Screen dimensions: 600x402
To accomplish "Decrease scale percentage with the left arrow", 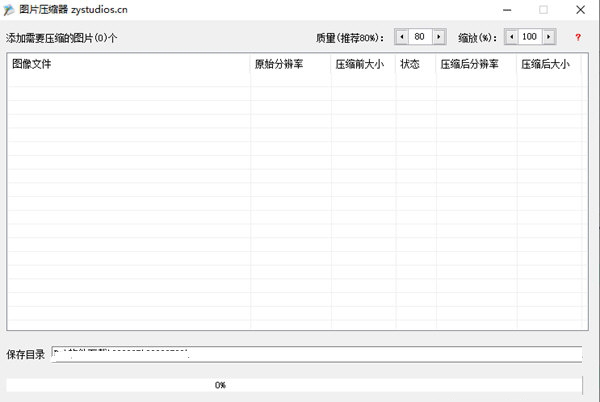I will coord(511,37).
